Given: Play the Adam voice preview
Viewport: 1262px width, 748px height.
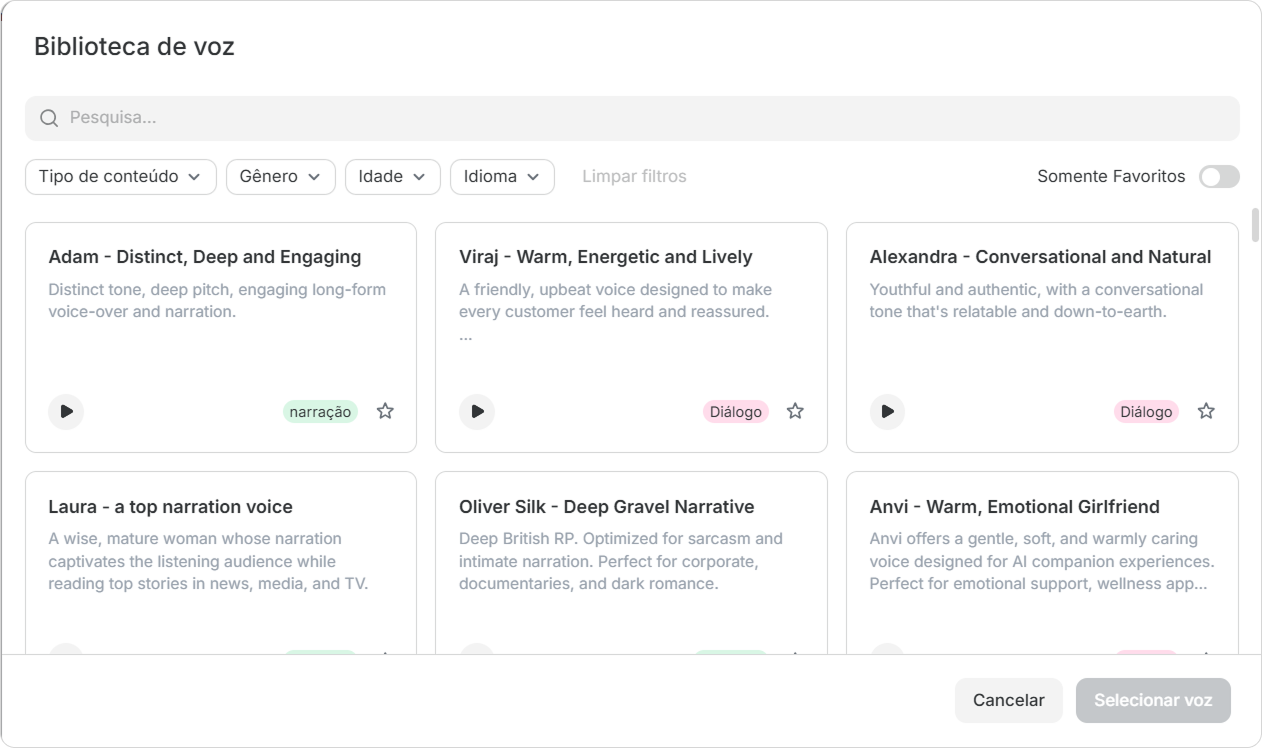Looking at the screenshot, I should pyautogui.click(x=66, y=411).
